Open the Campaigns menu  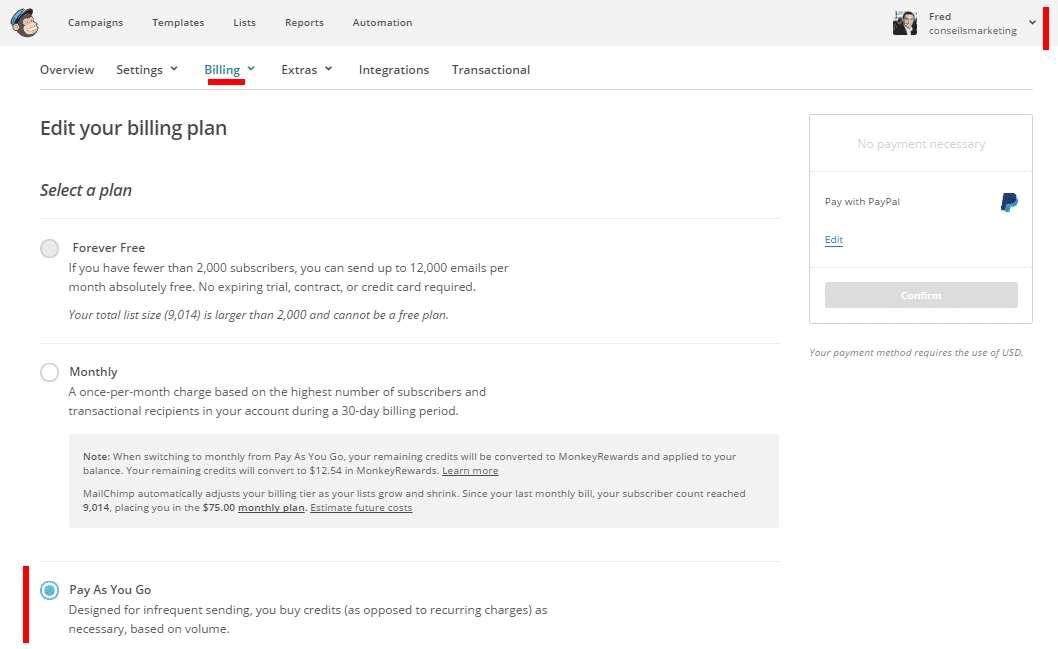pos(95,22)
